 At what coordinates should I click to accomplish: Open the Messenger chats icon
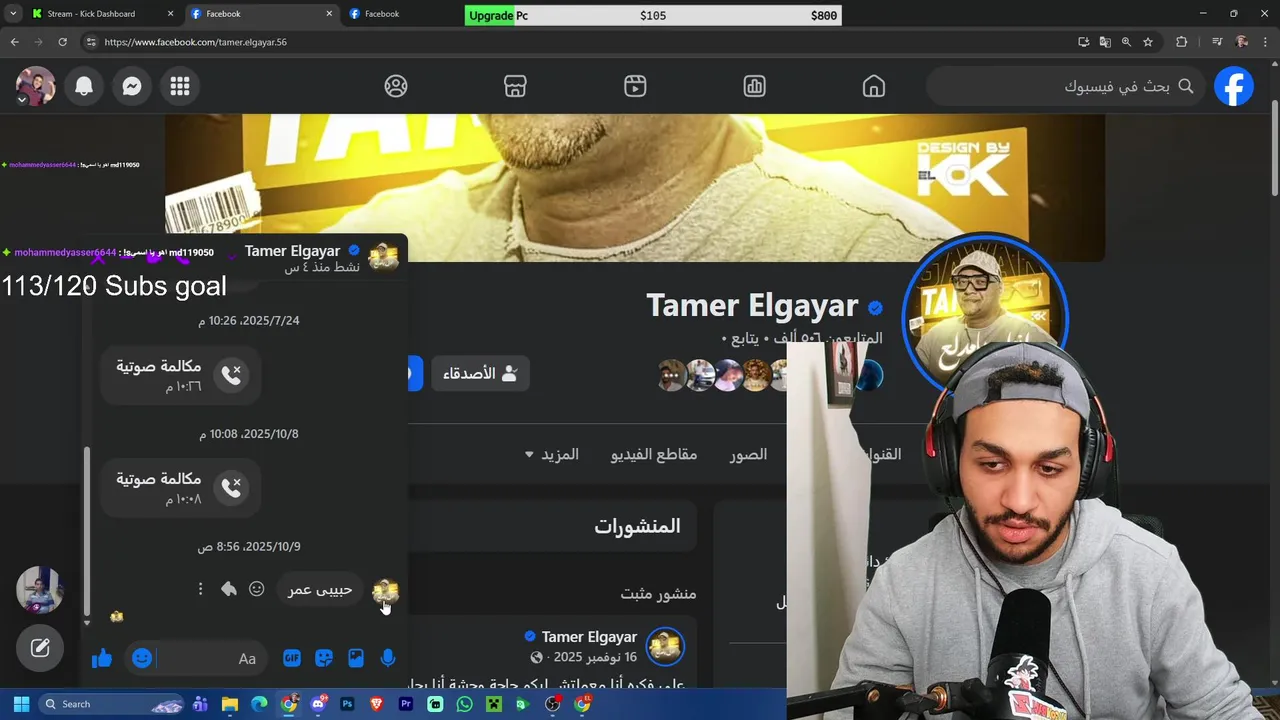132,86
